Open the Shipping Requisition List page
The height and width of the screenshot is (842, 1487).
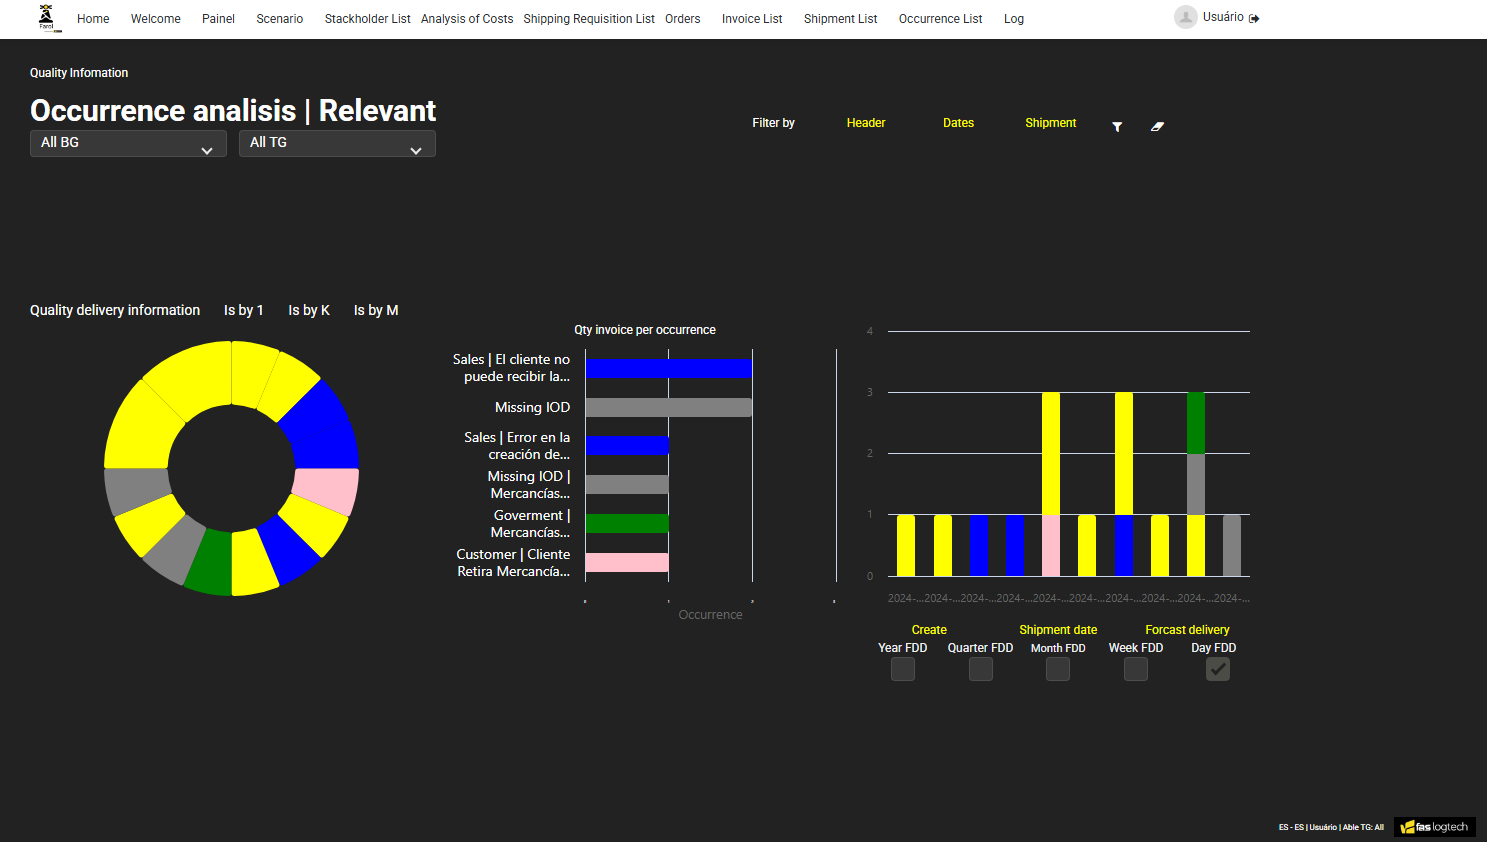tap(589, 19)
